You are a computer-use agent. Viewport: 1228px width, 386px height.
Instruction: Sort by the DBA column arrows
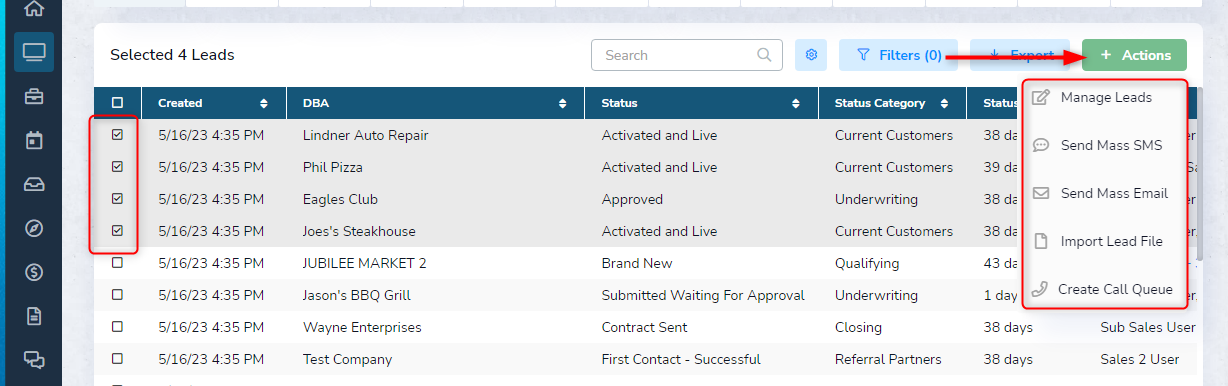click(573, 103)
